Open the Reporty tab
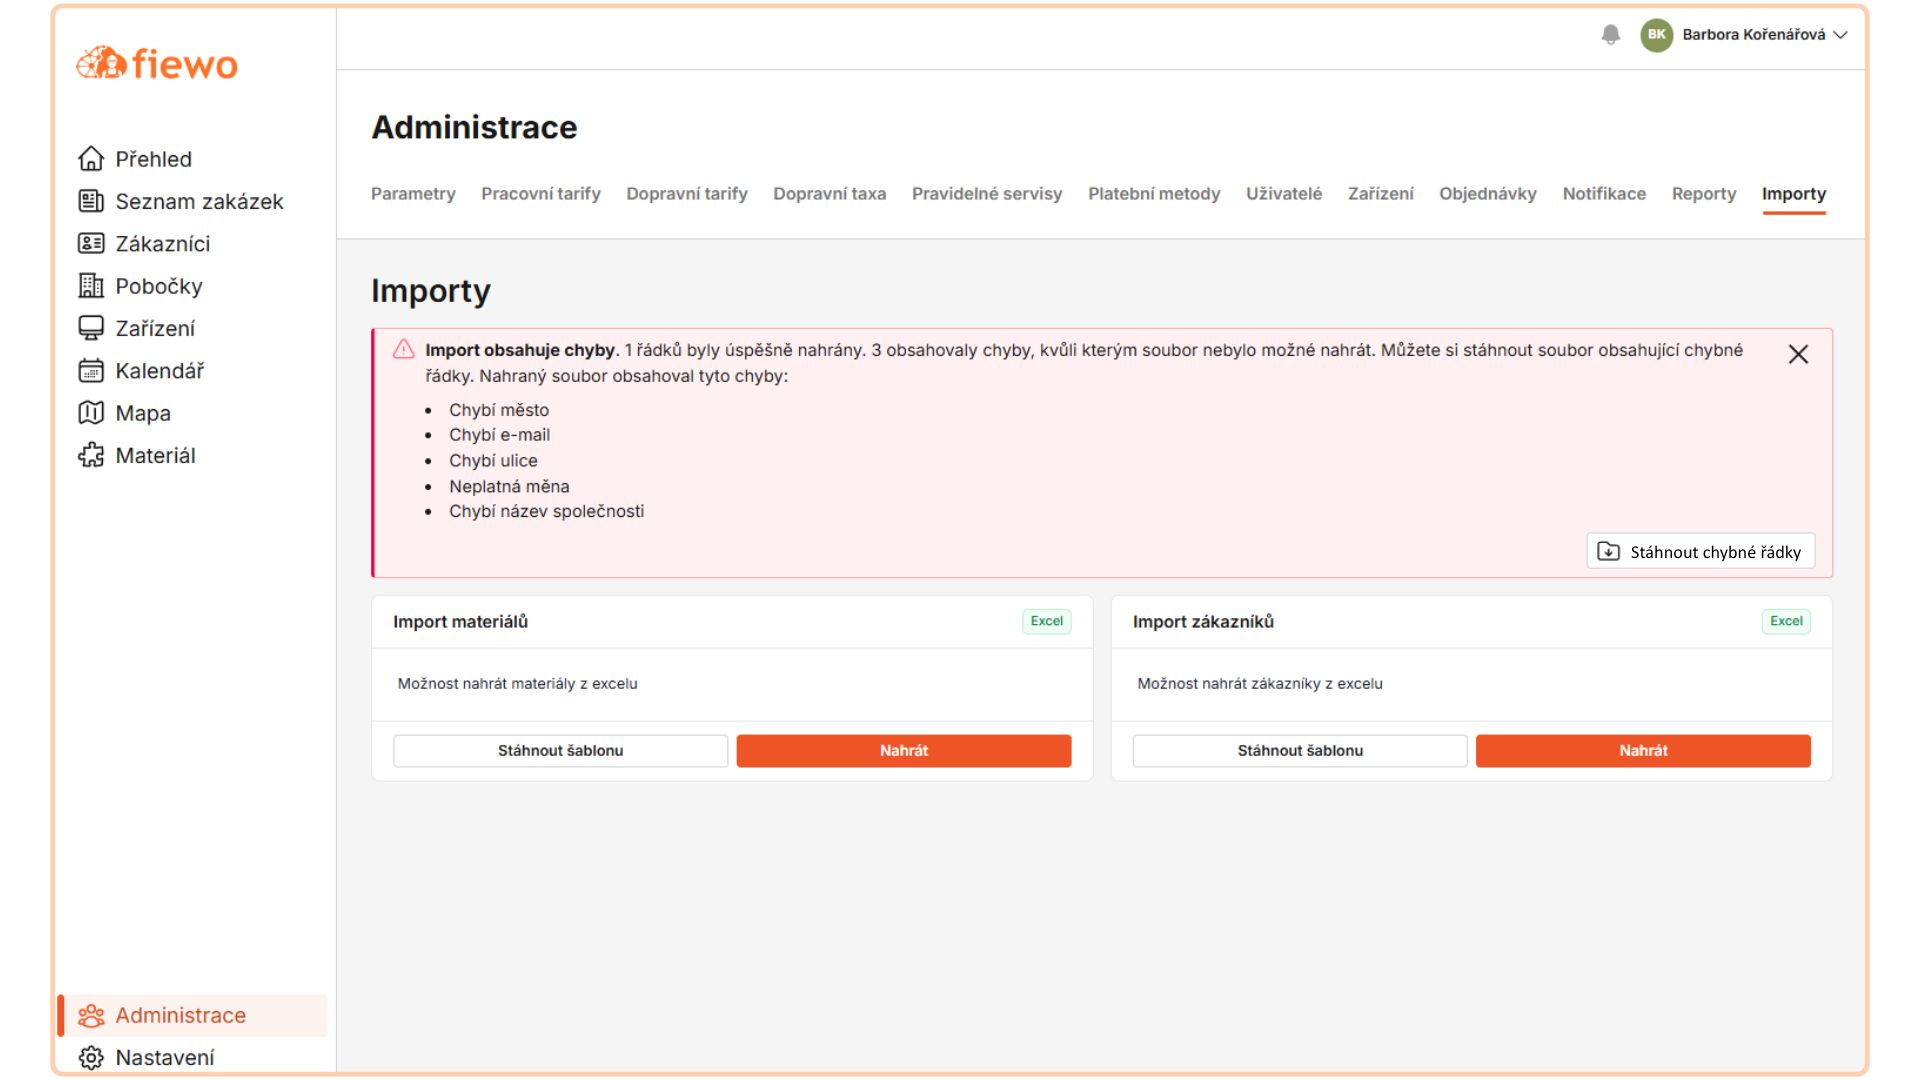The width and height of the screenshot is (1920, 1080). click(1703, 194)
